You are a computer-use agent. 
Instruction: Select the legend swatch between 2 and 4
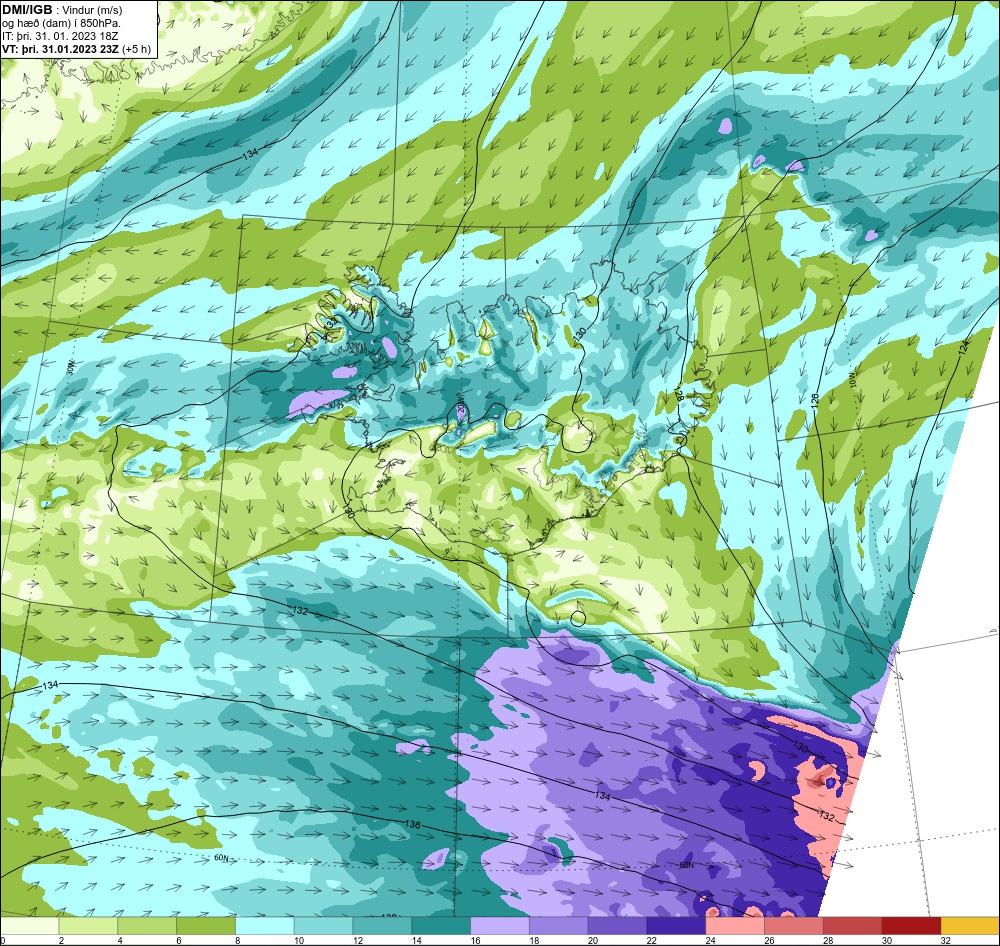tap(89, 926)
